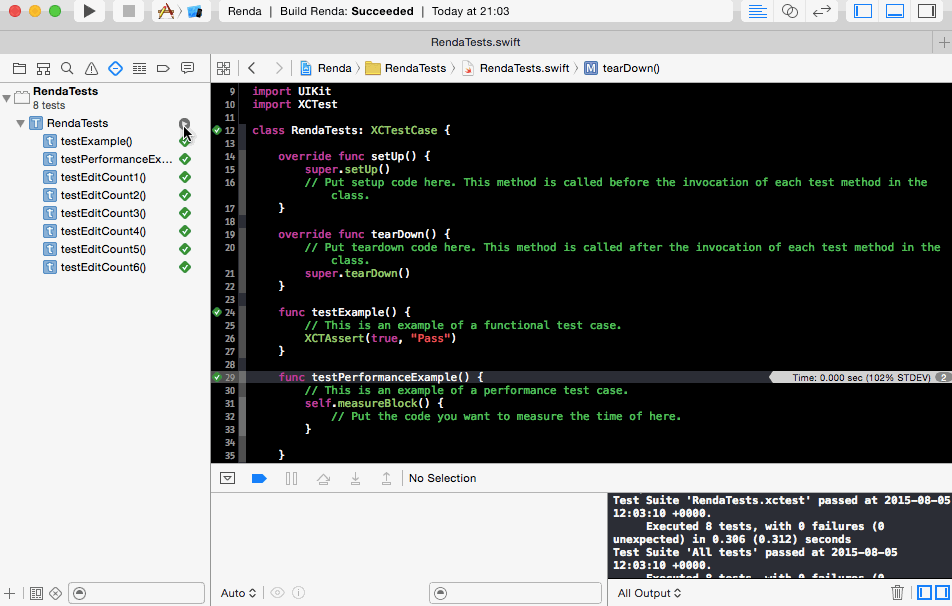952x606 pixels.
Task: Show the Version editor
Action: tap(821, 11)
